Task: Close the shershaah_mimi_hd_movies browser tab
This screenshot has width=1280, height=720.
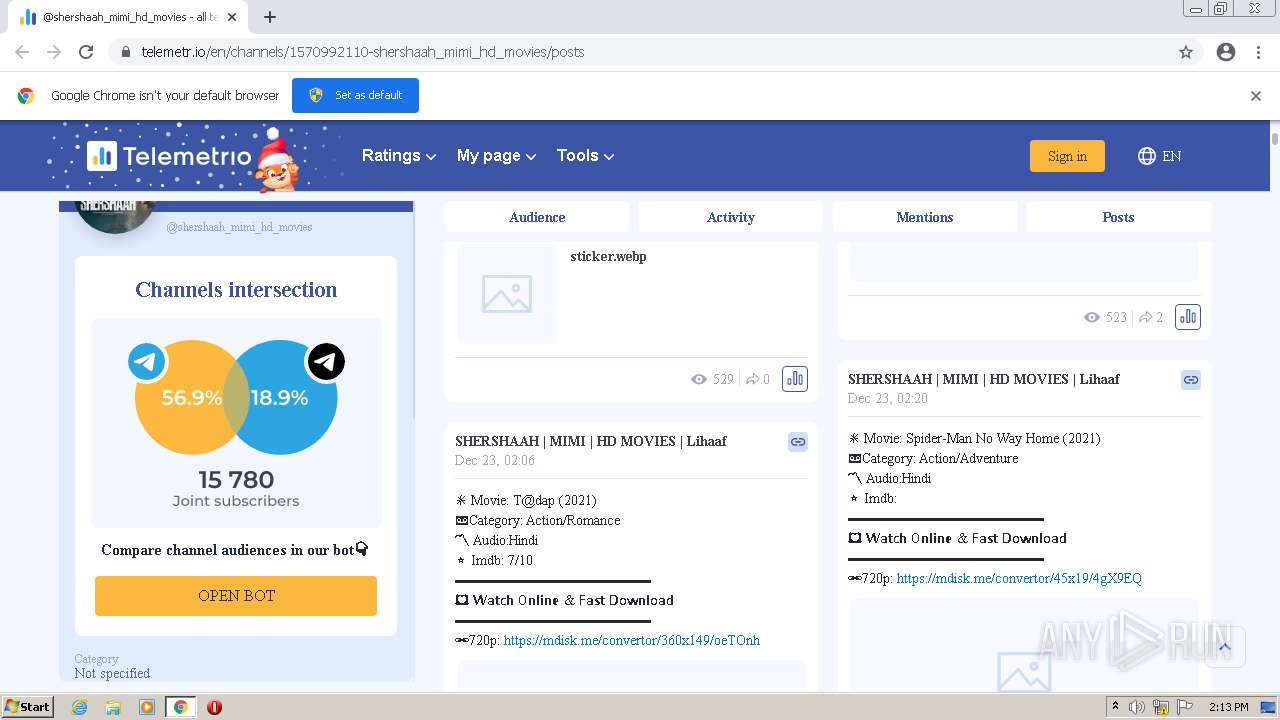Action: coord(232,17)
